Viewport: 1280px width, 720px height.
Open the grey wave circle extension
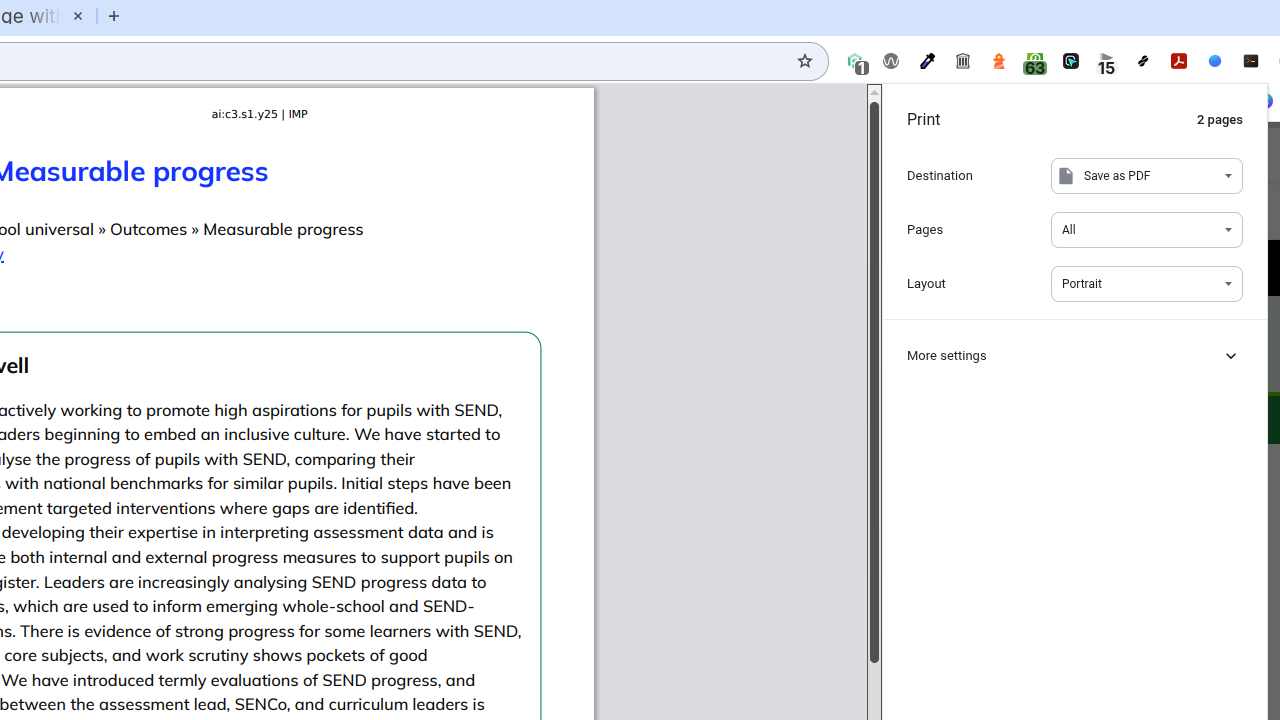click(891, 61)
